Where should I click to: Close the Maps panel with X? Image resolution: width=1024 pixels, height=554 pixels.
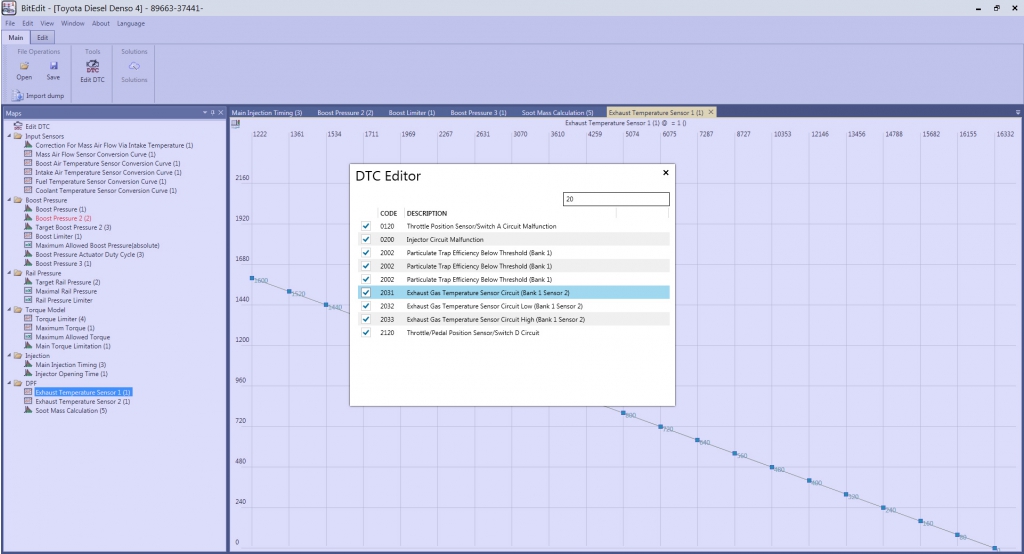pos(221,112)
